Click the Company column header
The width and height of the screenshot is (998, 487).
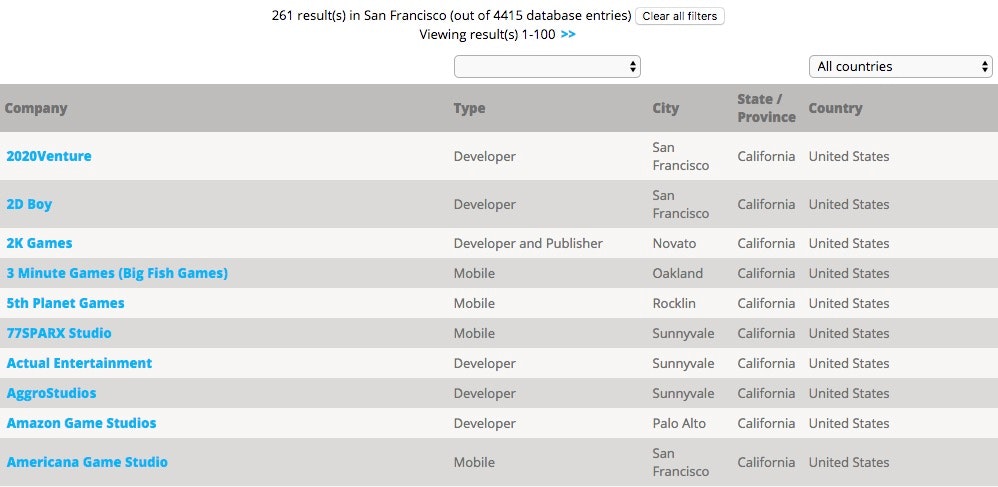coord(36,108)
